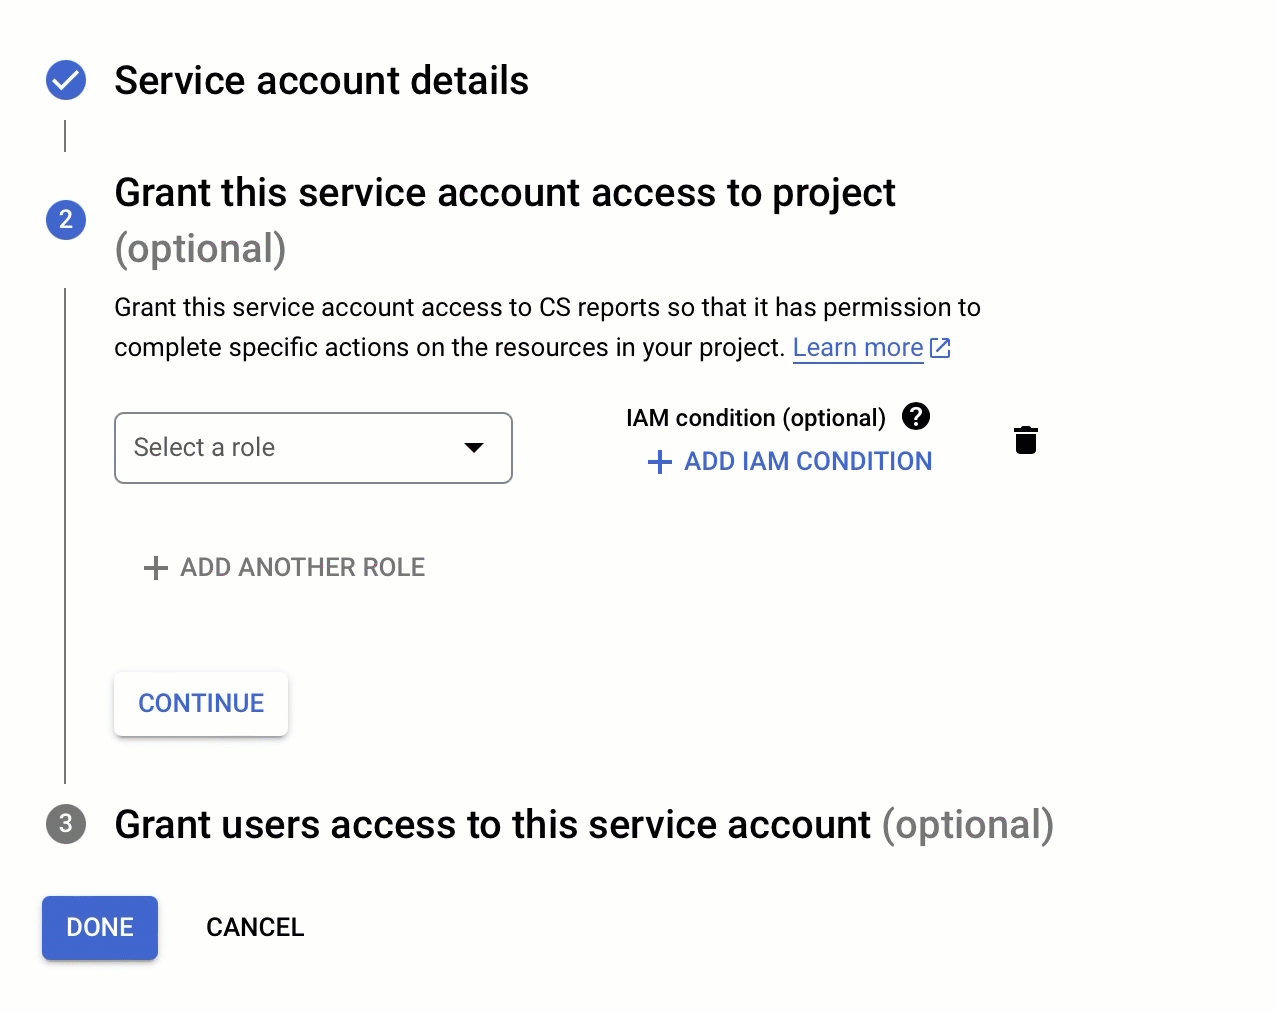Click the step 1 completed checkmark icon

[x=65, y=80]
